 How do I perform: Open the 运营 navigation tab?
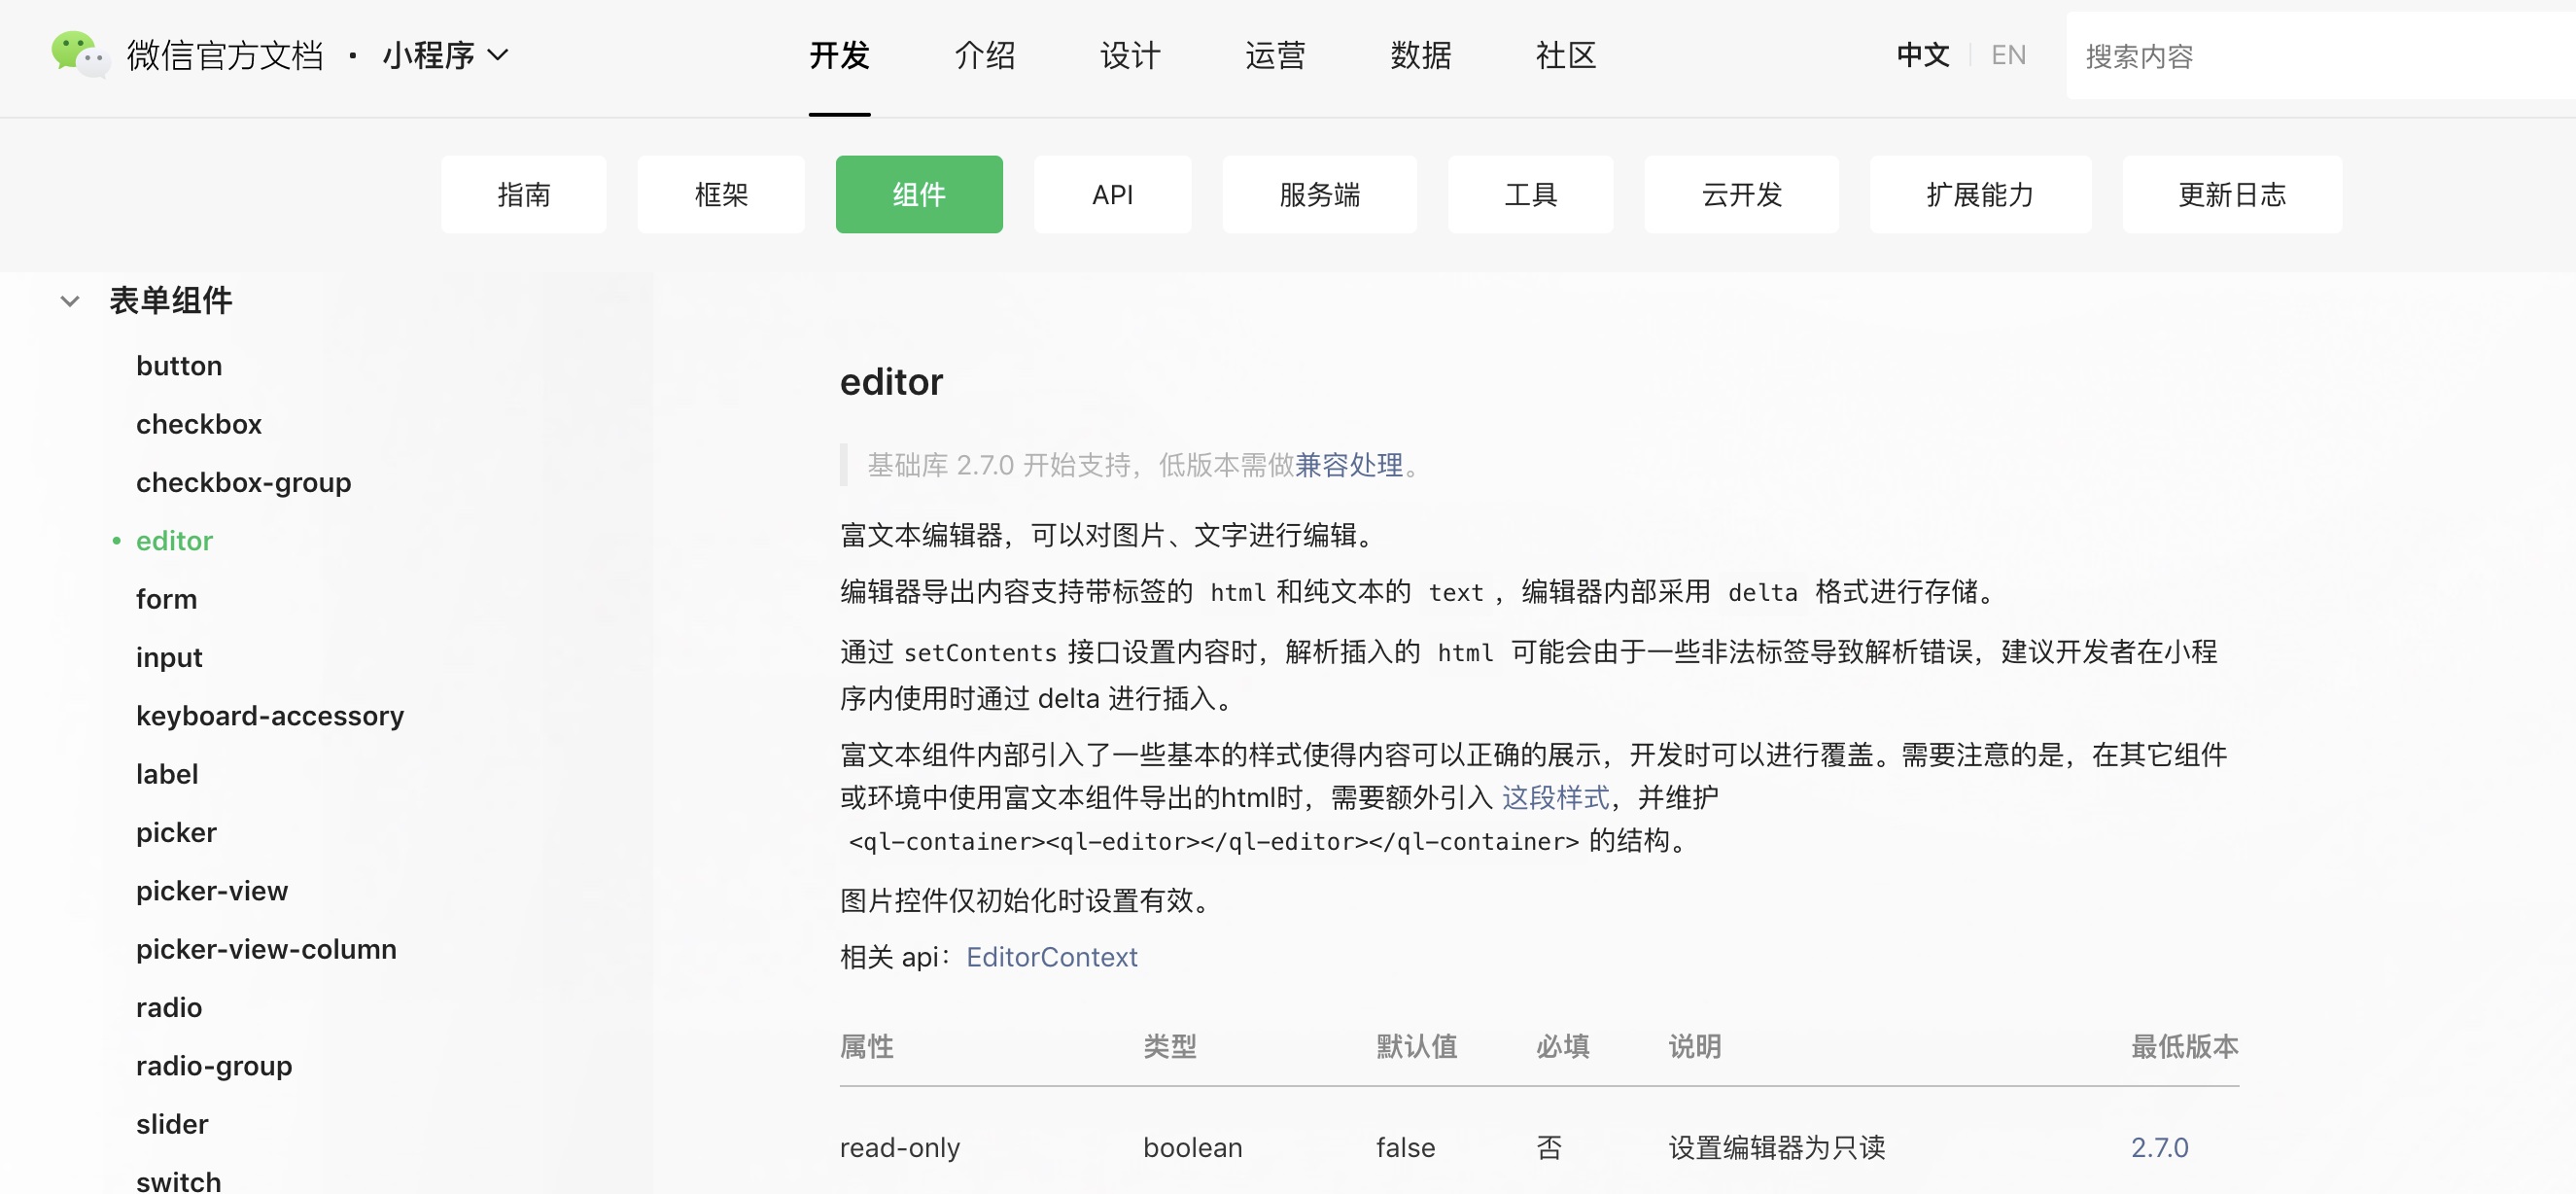pyautogui.click(x=1274, y=55)
